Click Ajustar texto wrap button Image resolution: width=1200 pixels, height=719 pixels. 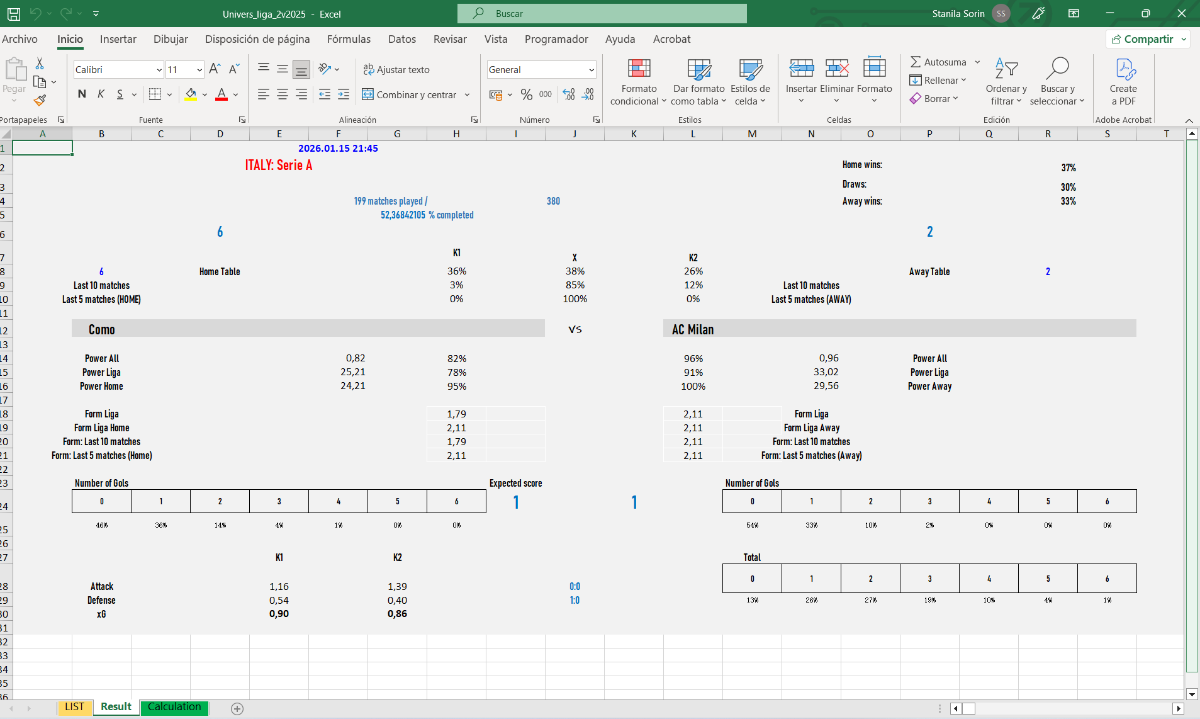click(x=396, y=69)
